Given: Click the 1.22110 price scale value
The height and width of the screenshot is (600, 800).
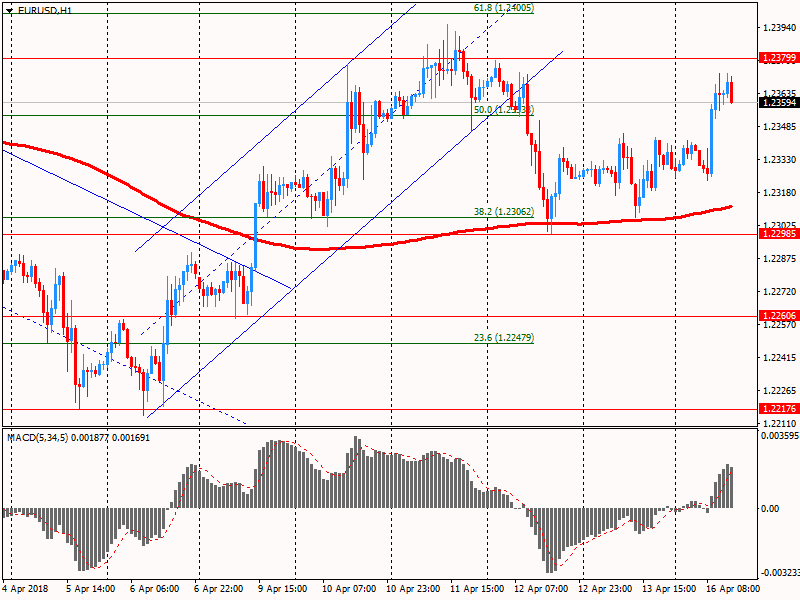Looking at the screenshot, I should (780, 423).
